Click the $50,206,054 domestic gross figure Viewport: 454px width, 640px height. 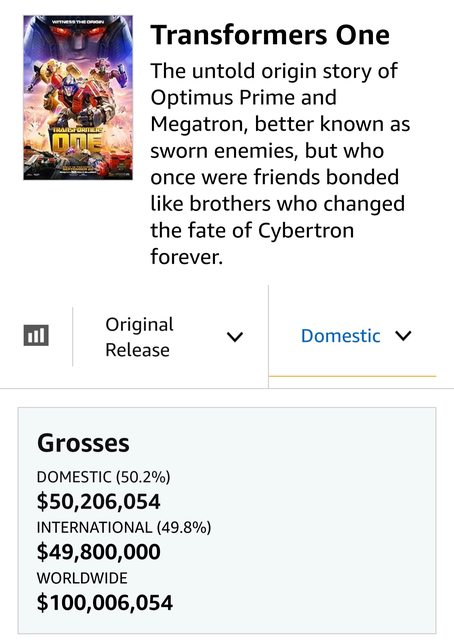tap(98, 501)
